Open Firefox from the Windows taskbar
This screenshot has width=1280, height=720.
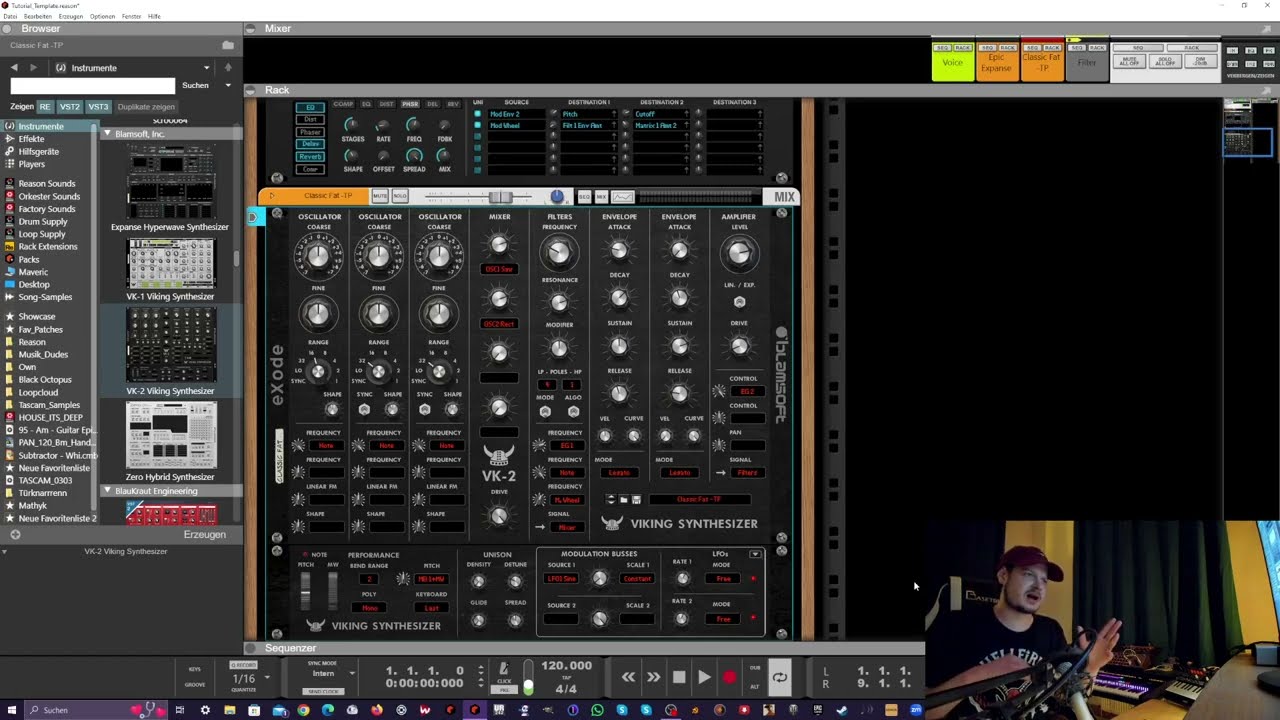pos(376,710)
